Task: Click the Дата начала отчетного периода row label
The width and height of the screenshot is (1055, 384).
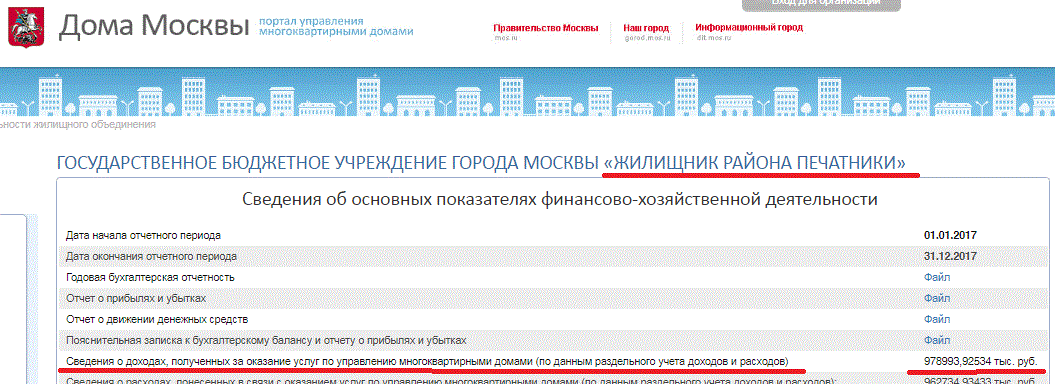Action: pos(143,235)
